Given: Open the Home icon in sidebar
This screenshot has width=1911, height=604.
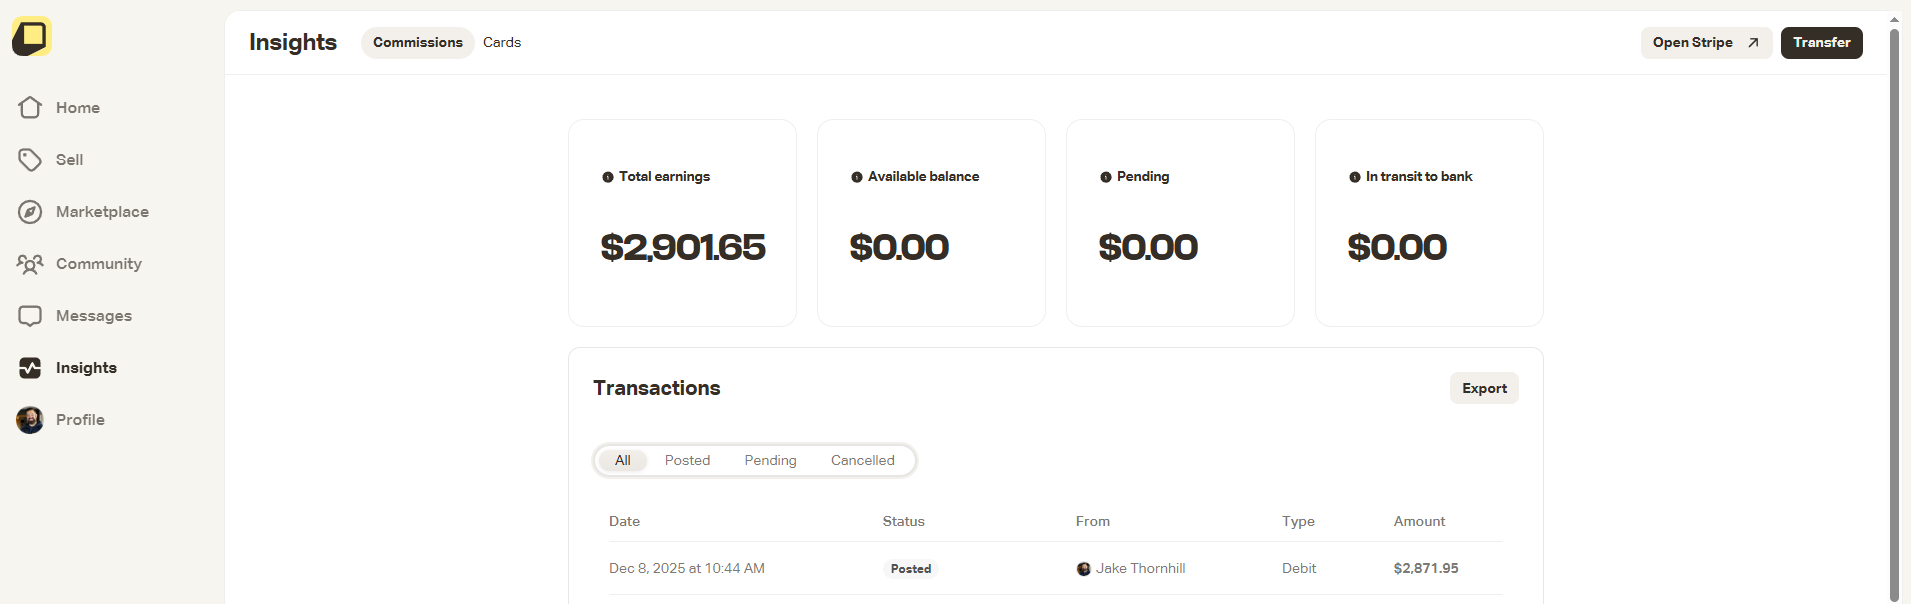Looking at the screenshot, I should (29, 107).
